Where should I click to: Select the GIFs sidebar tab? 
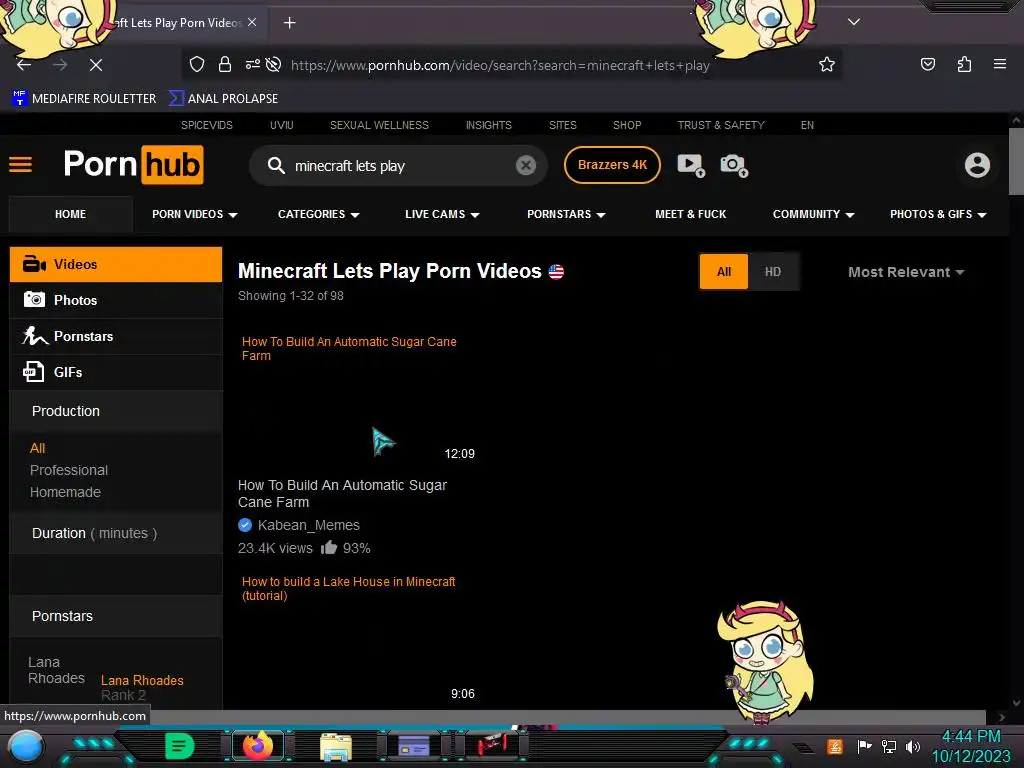pyautogui.click(x=116, y=372)
